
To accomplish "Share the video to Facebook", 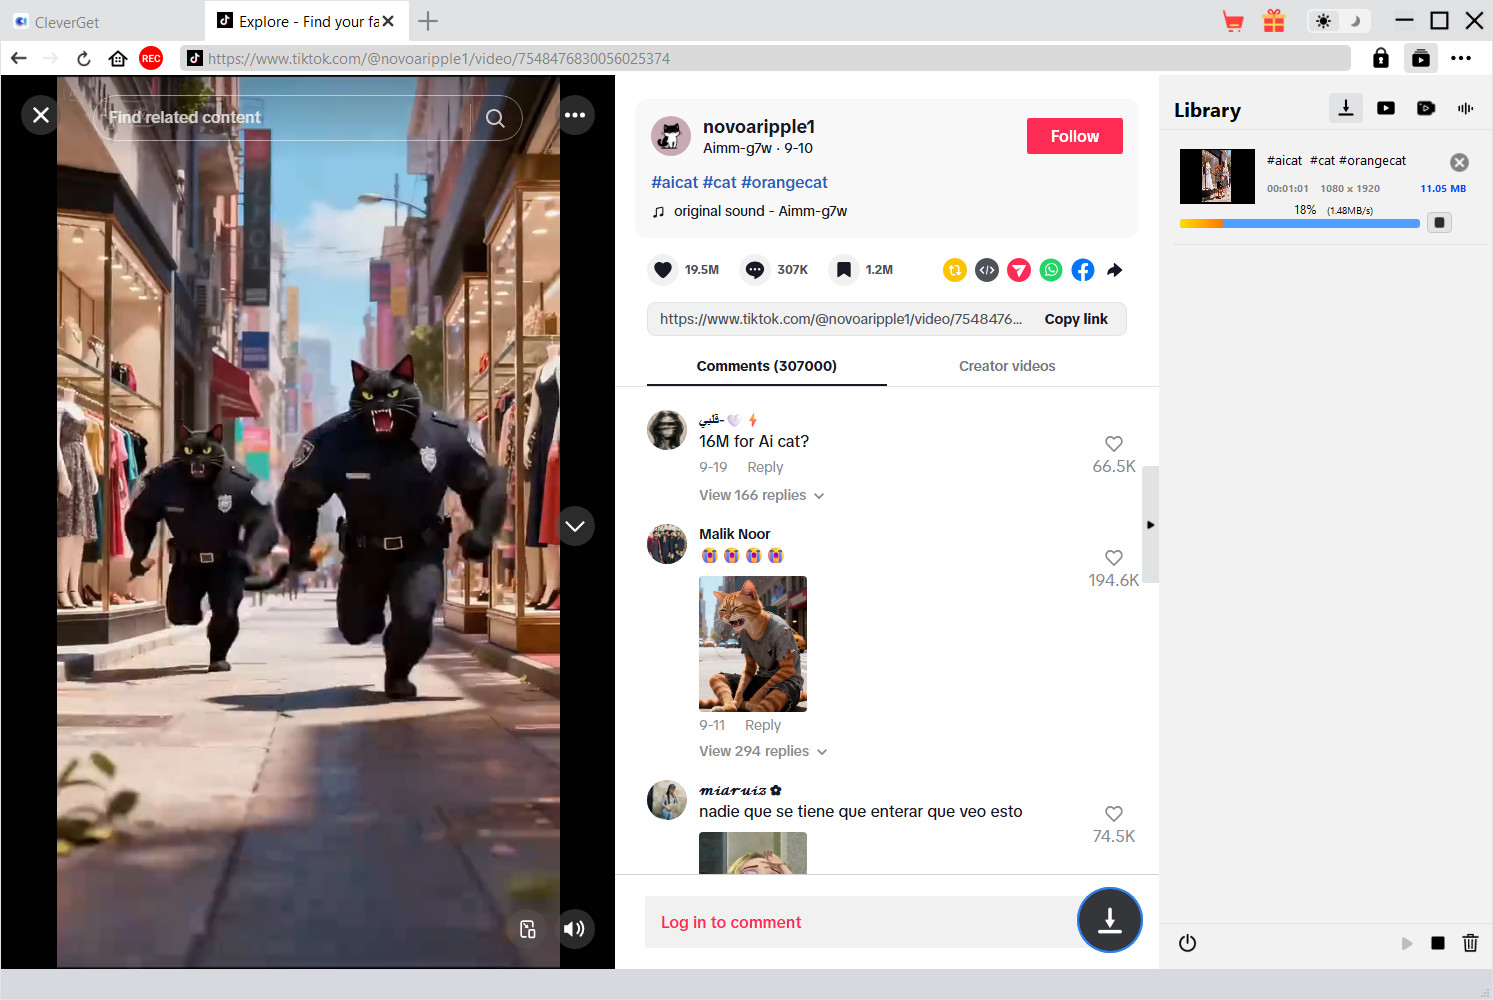I will point(1082,269).
